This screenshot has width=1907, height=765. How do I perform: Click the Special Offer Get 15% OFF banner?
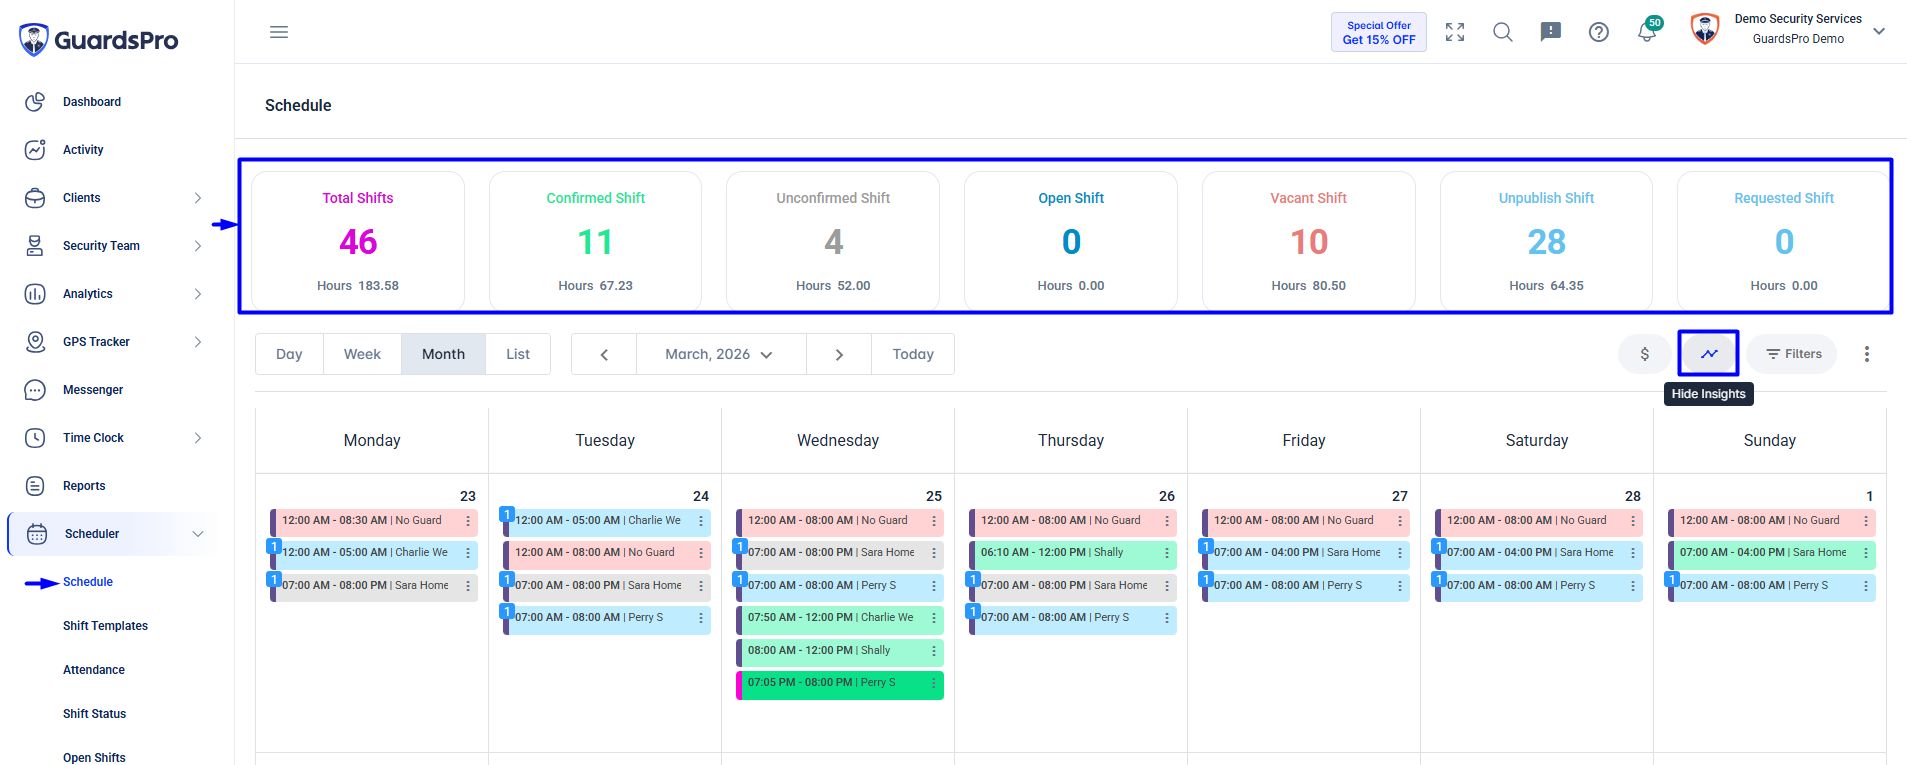point(1379,32)
